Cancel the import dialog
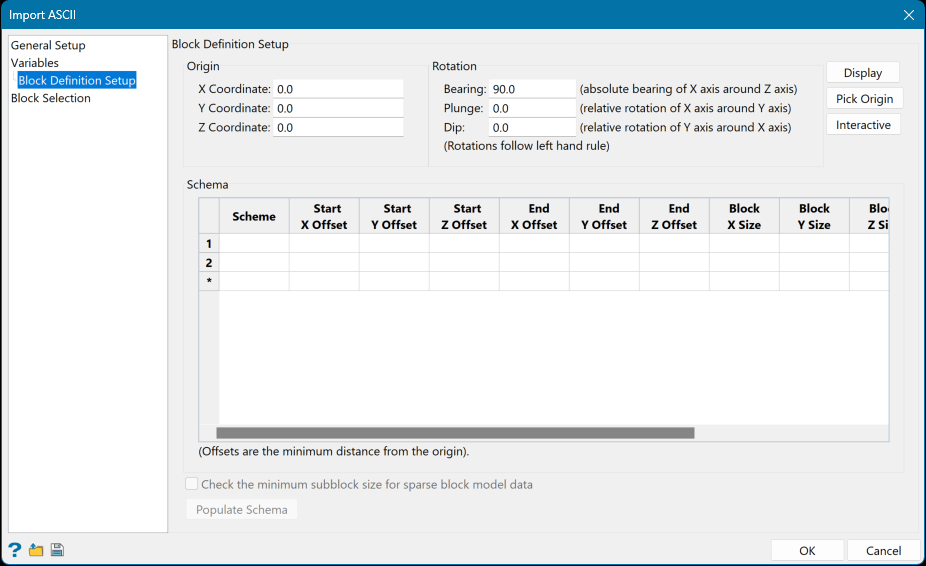Screen dimensions: 926x566 pyautogui.click(x=883, y=551)
